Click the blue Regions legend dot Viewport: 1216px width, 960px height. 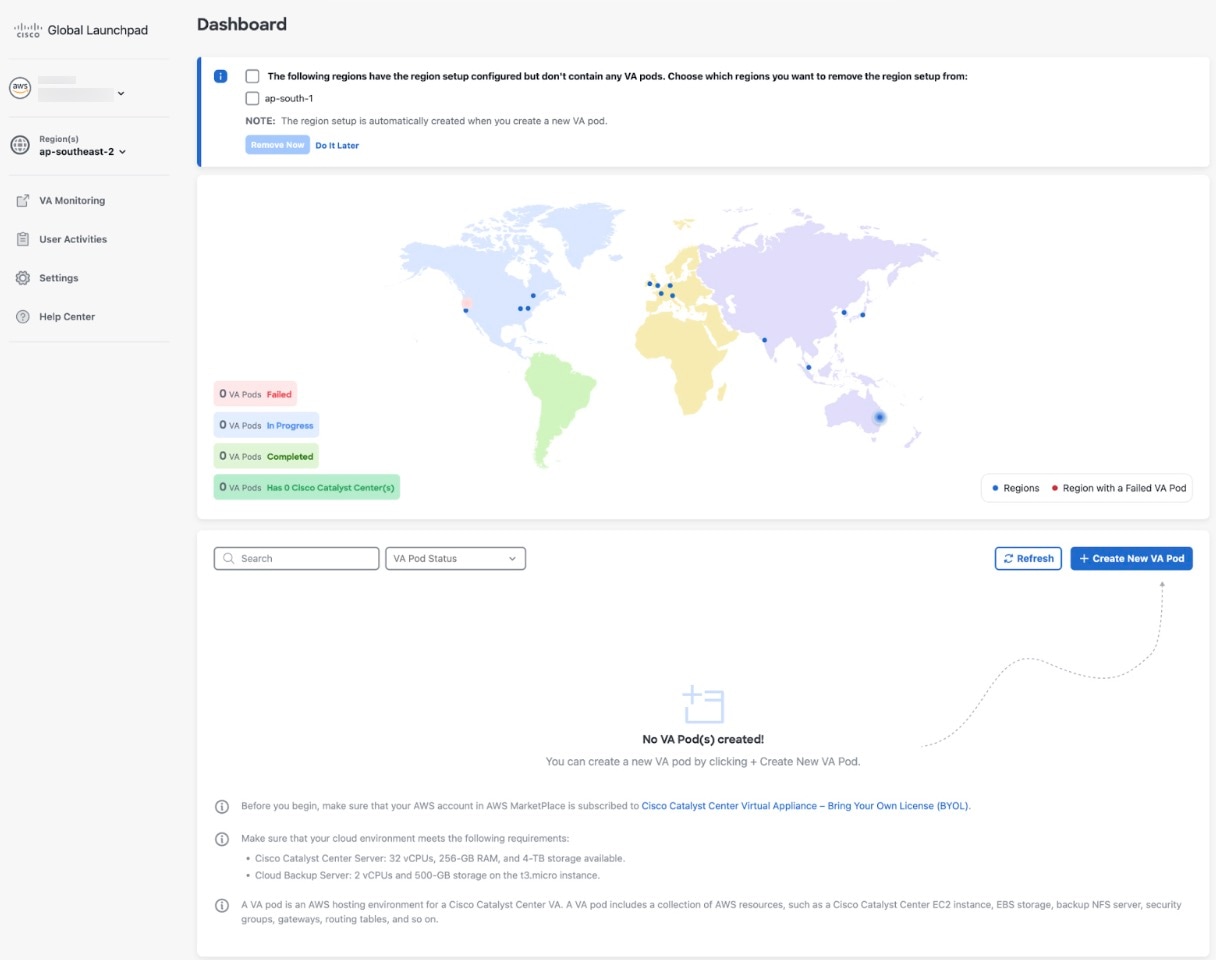pyautogui.click(x=995, y=488)
